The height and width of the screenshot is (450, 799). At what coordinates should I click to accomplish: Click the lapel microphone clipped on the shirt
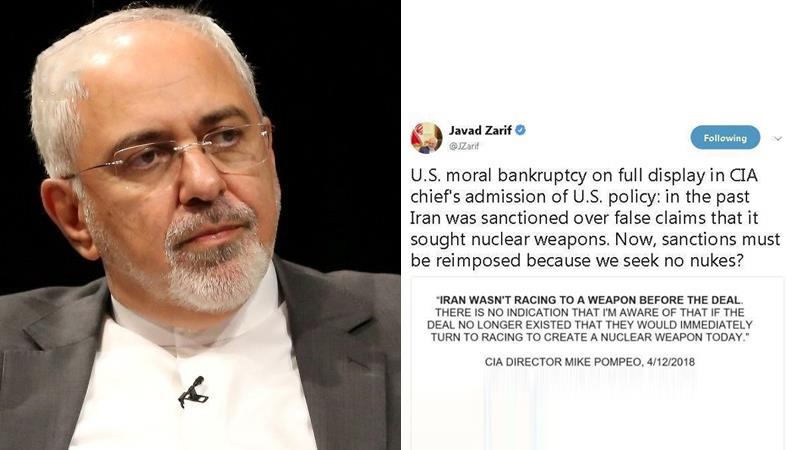point(193,392)
